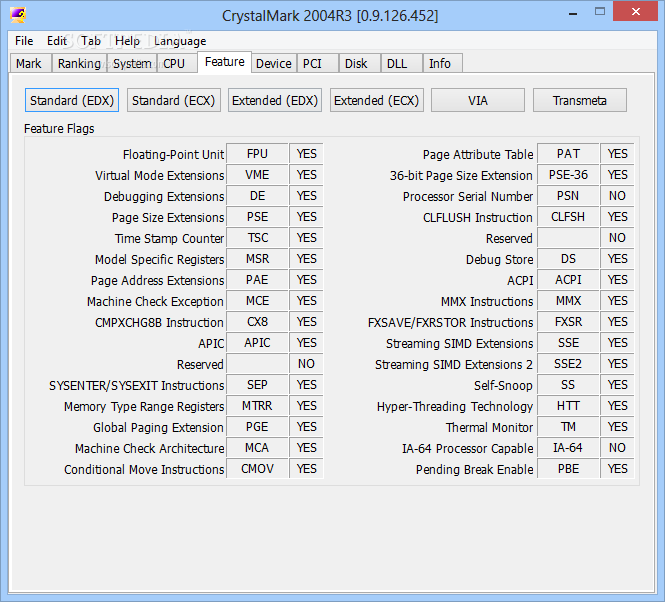The image size is (665, 602).
Task: Click the PAE abbreviation cell
Action: 257,280
